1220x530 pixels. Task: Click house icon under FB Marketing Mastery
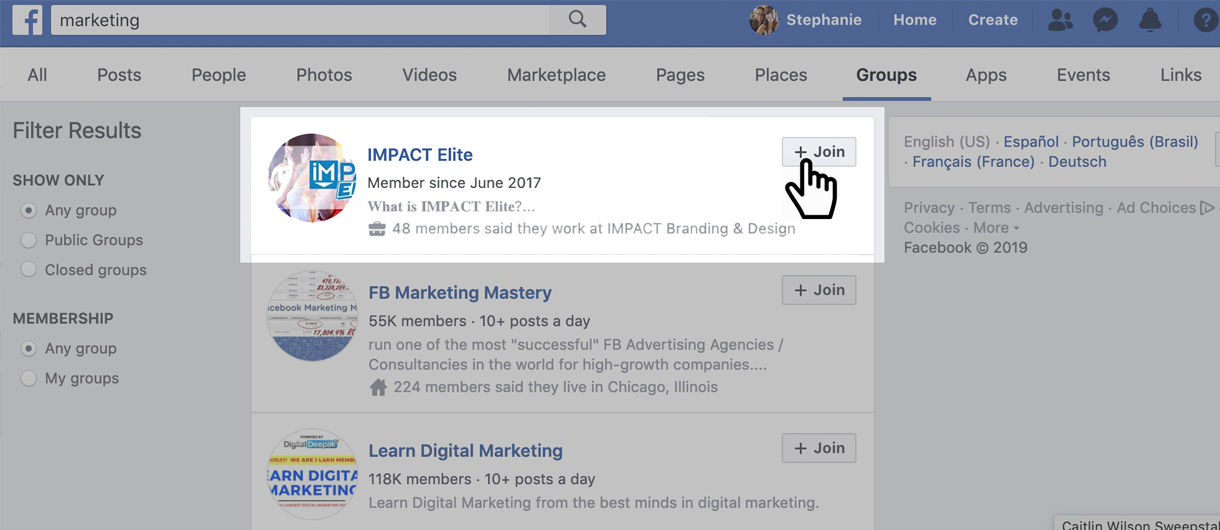click(378, 387)
